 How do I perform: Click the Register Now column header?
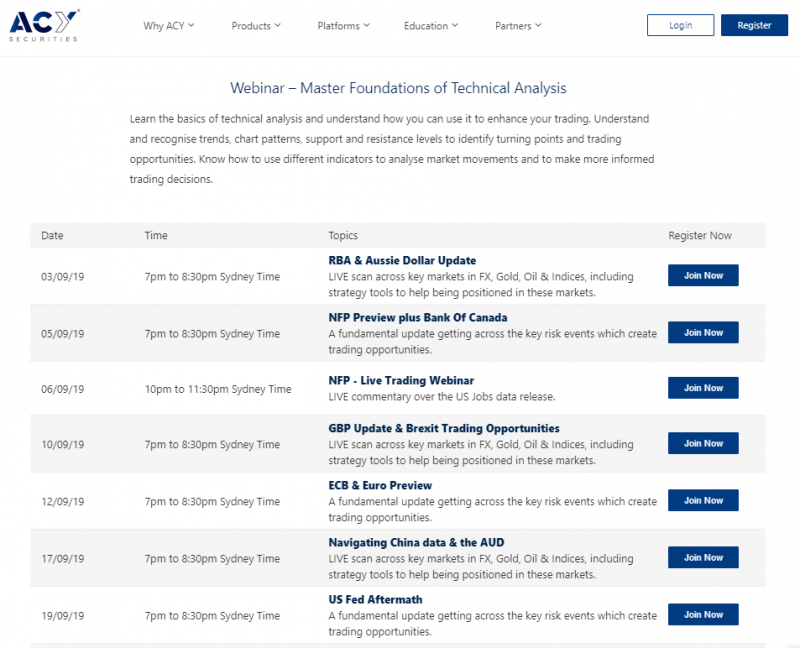[x=700, y=236]
